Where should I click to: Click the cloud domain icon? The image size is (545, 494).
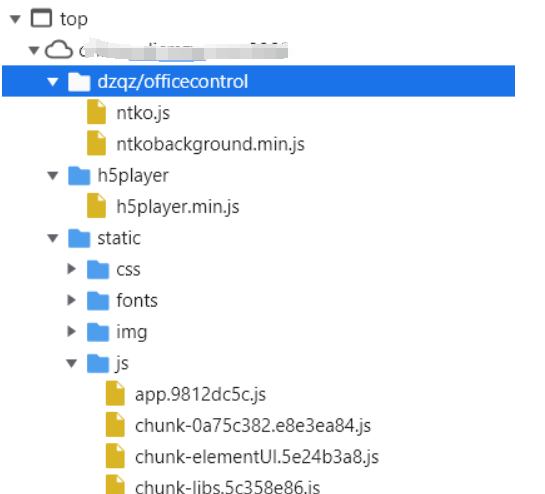[59, 50]
